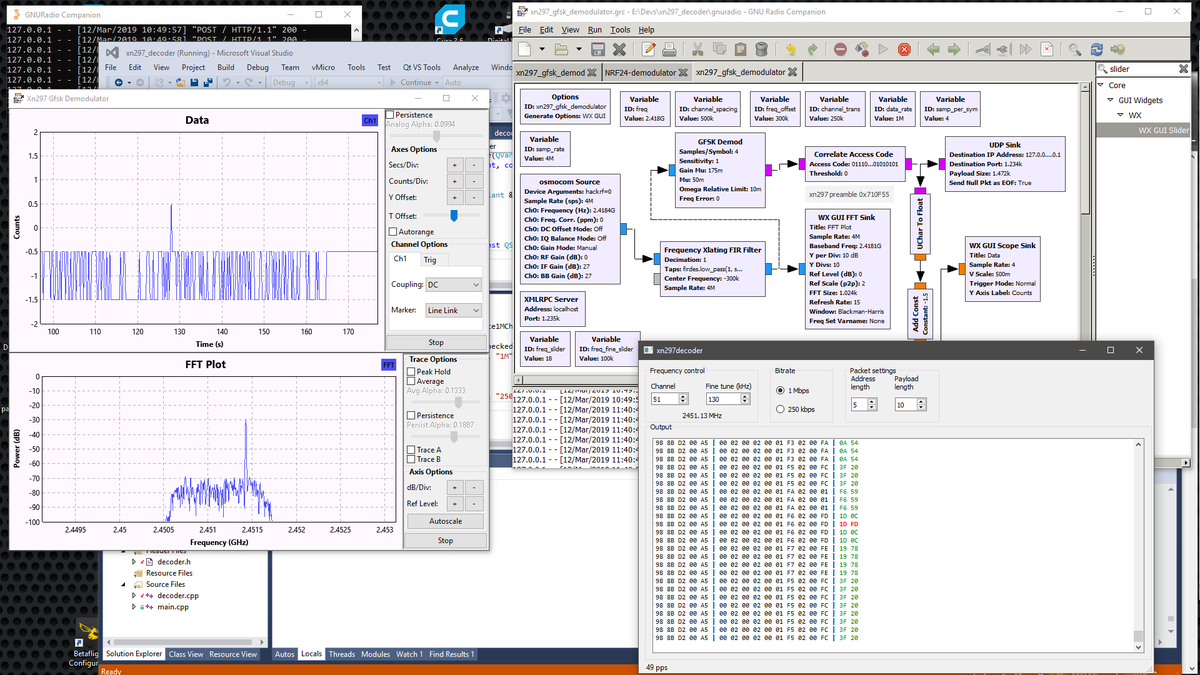Click Secs/Div plus button
This screenshot has height=675, width=1200.
453,165
